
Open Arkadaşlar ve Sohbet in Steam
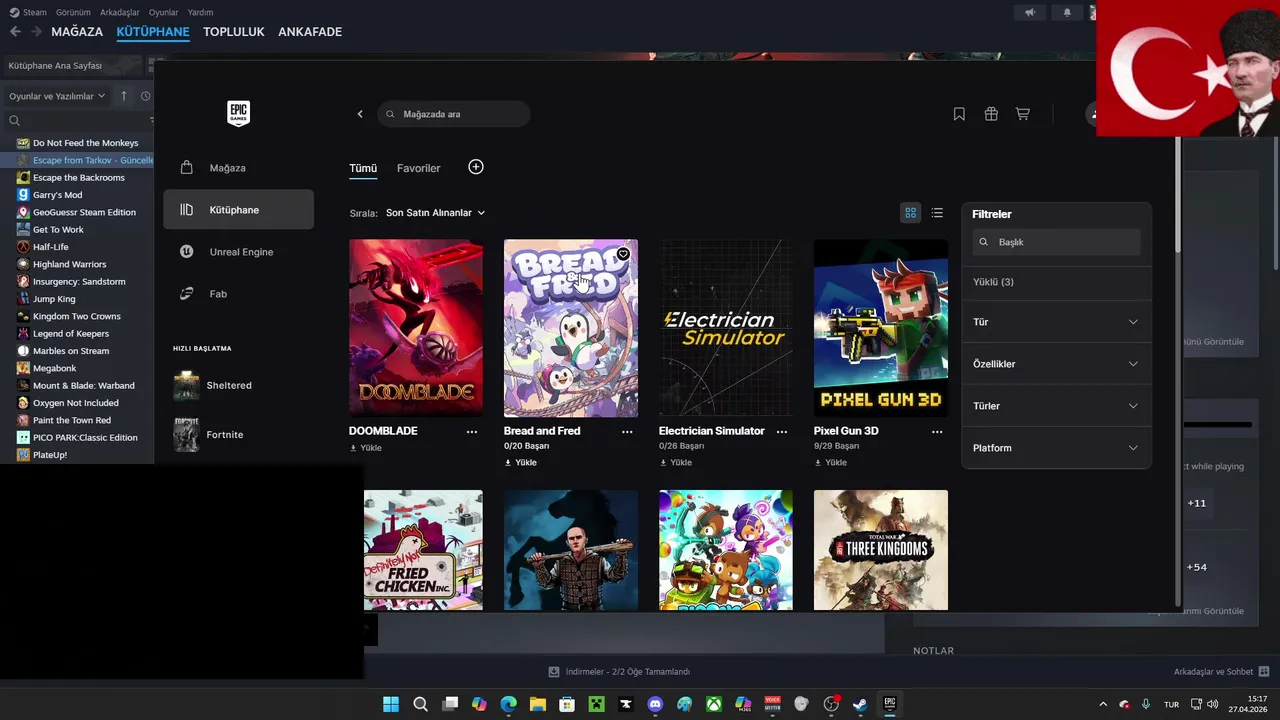tap(1221, 671)
